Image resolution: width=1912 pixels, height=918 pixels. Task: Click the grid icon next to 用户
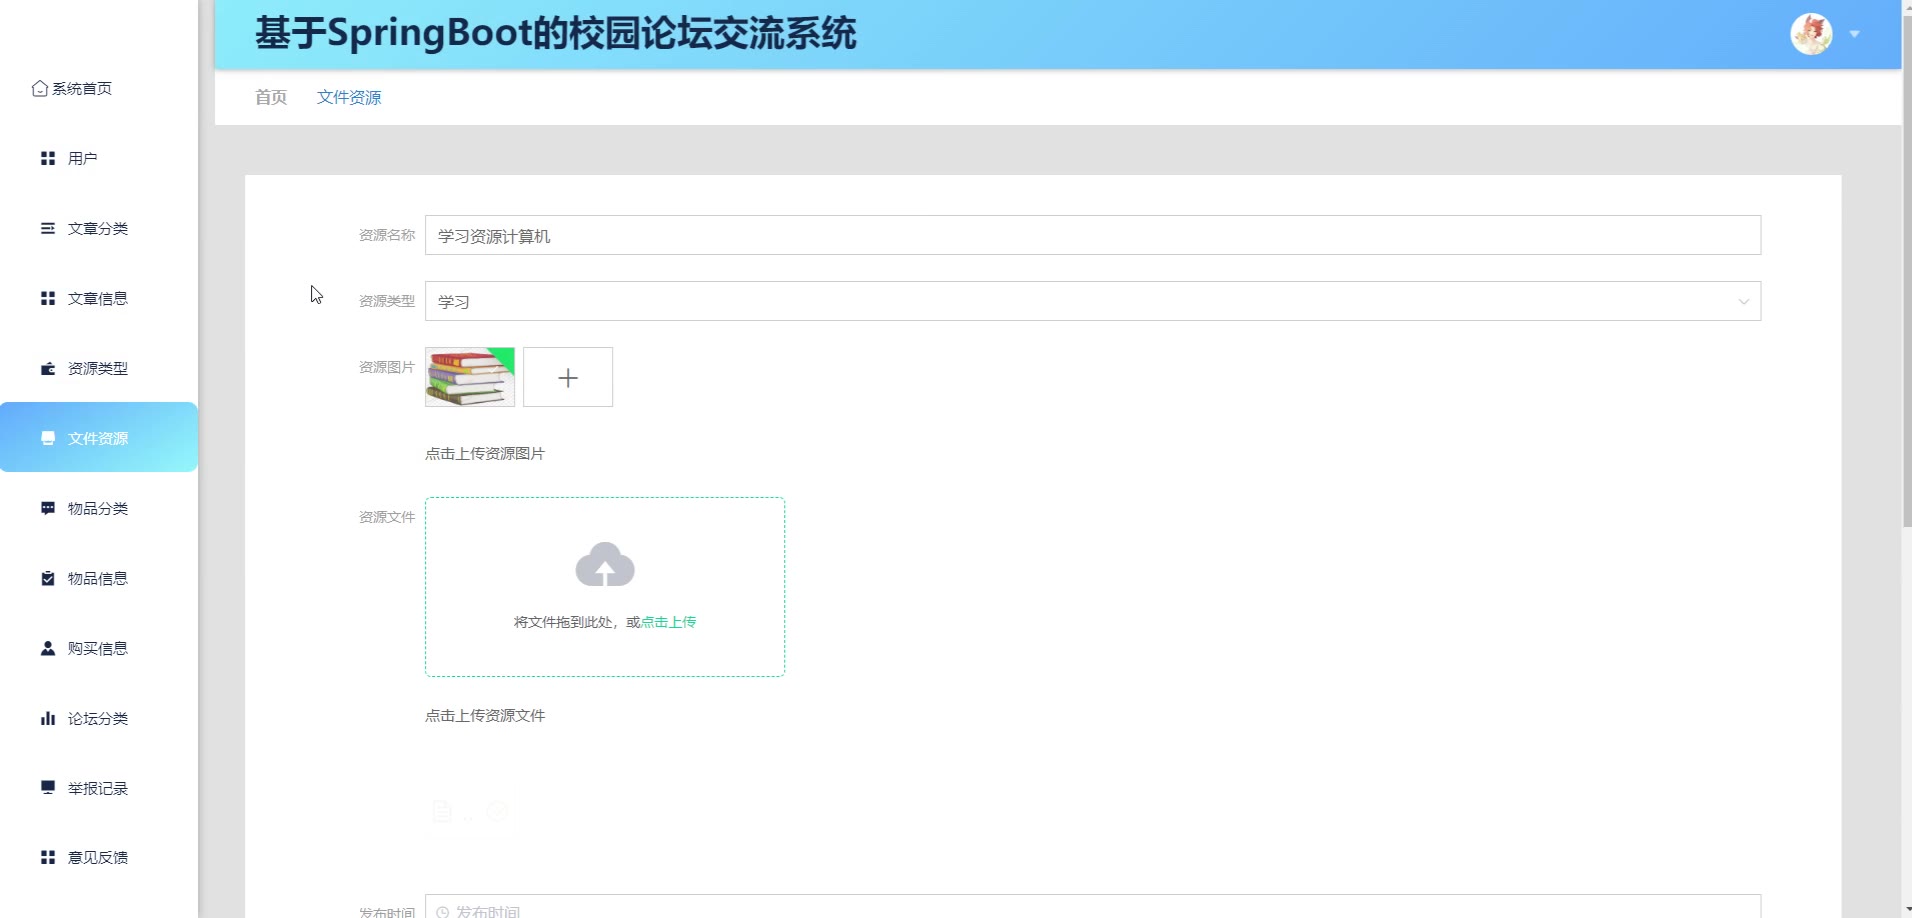pyautogui.click(x=47, y=159)
